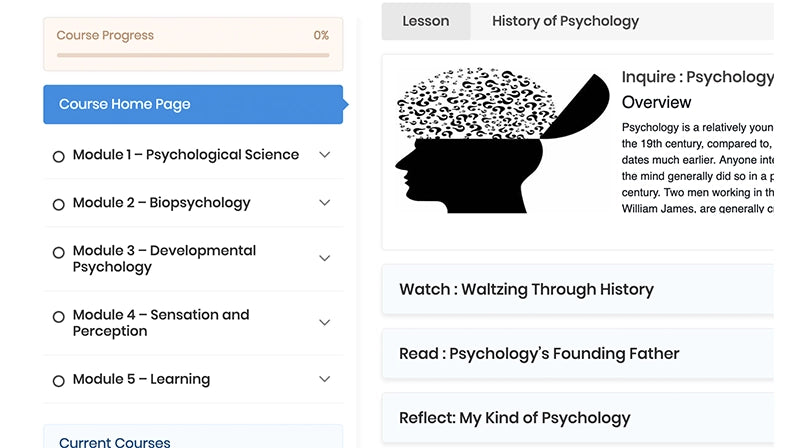Click the Module 5 completion circle

[x=58, y=380]
